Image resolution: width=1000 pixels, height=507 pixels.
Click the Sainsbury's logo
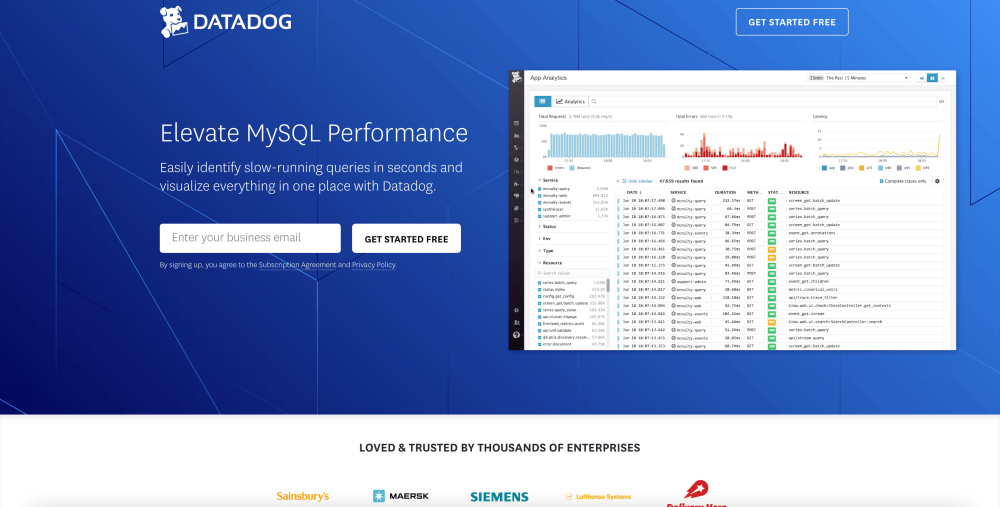303,496
